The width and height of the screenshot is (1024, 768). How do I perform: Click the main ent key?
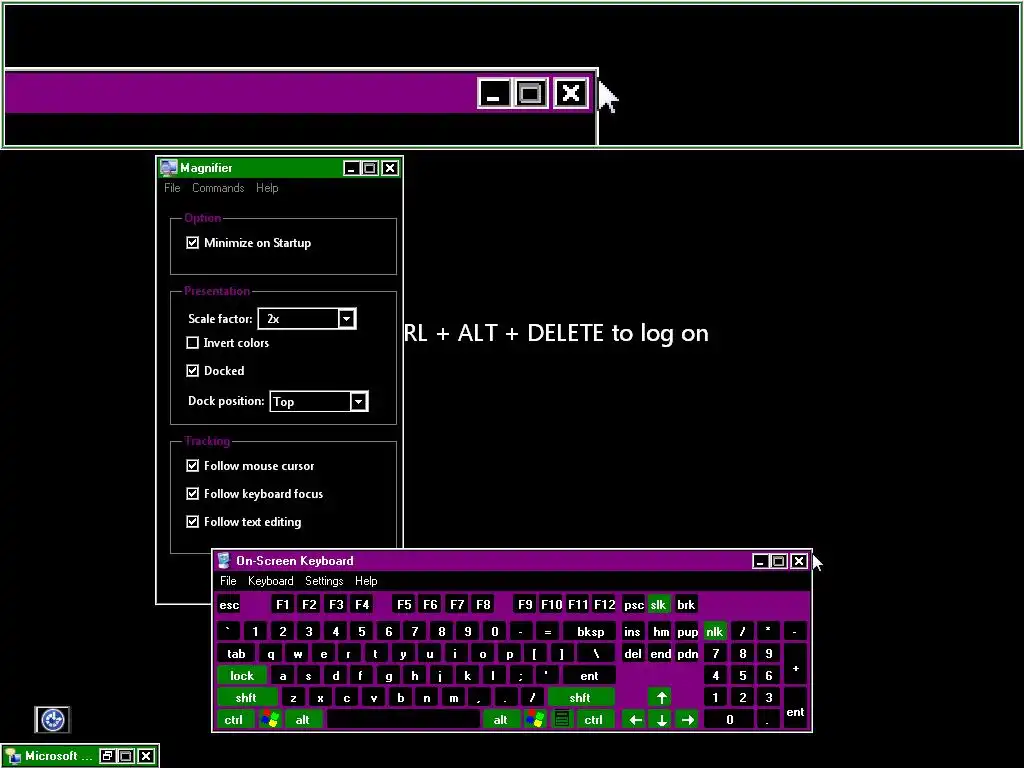[589, 676]
